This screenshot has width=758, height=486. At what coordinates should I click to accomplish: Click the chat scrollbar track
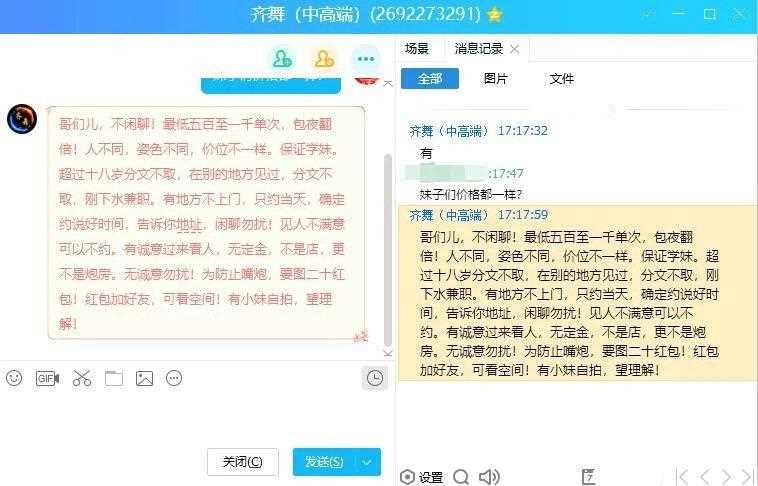coord(388,250)
